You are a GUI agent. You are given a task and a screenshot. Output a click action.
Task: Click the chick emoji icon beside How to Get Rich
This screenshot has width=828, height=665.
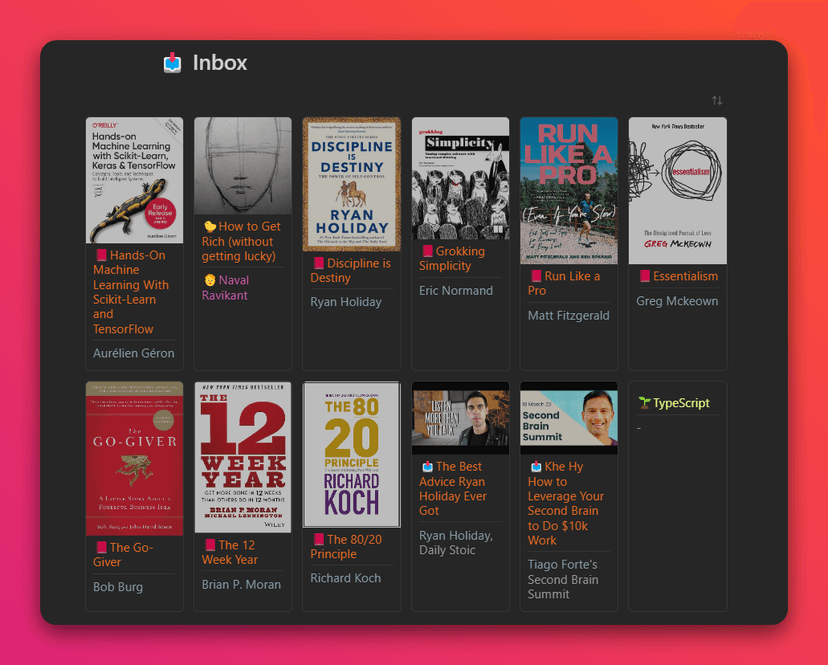pyautogui.click(x=210, y=227)
